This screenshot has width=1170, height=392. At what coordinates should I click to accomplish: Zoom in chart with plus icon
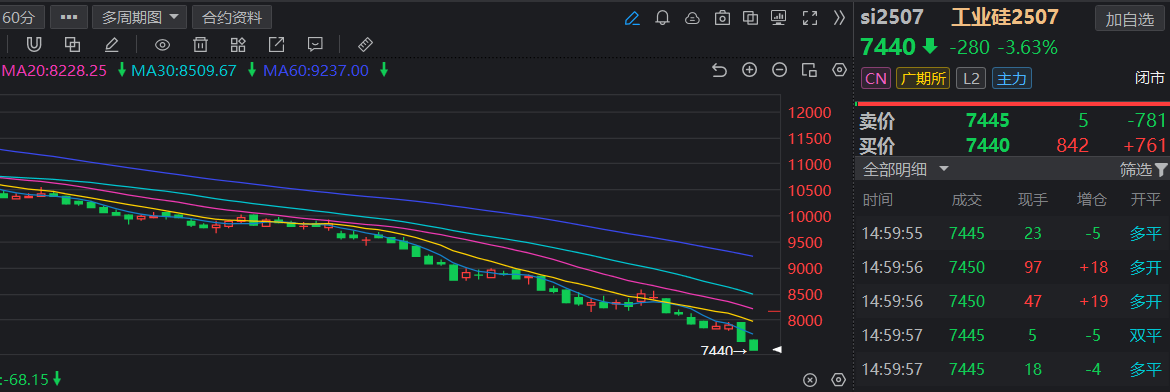749,70
